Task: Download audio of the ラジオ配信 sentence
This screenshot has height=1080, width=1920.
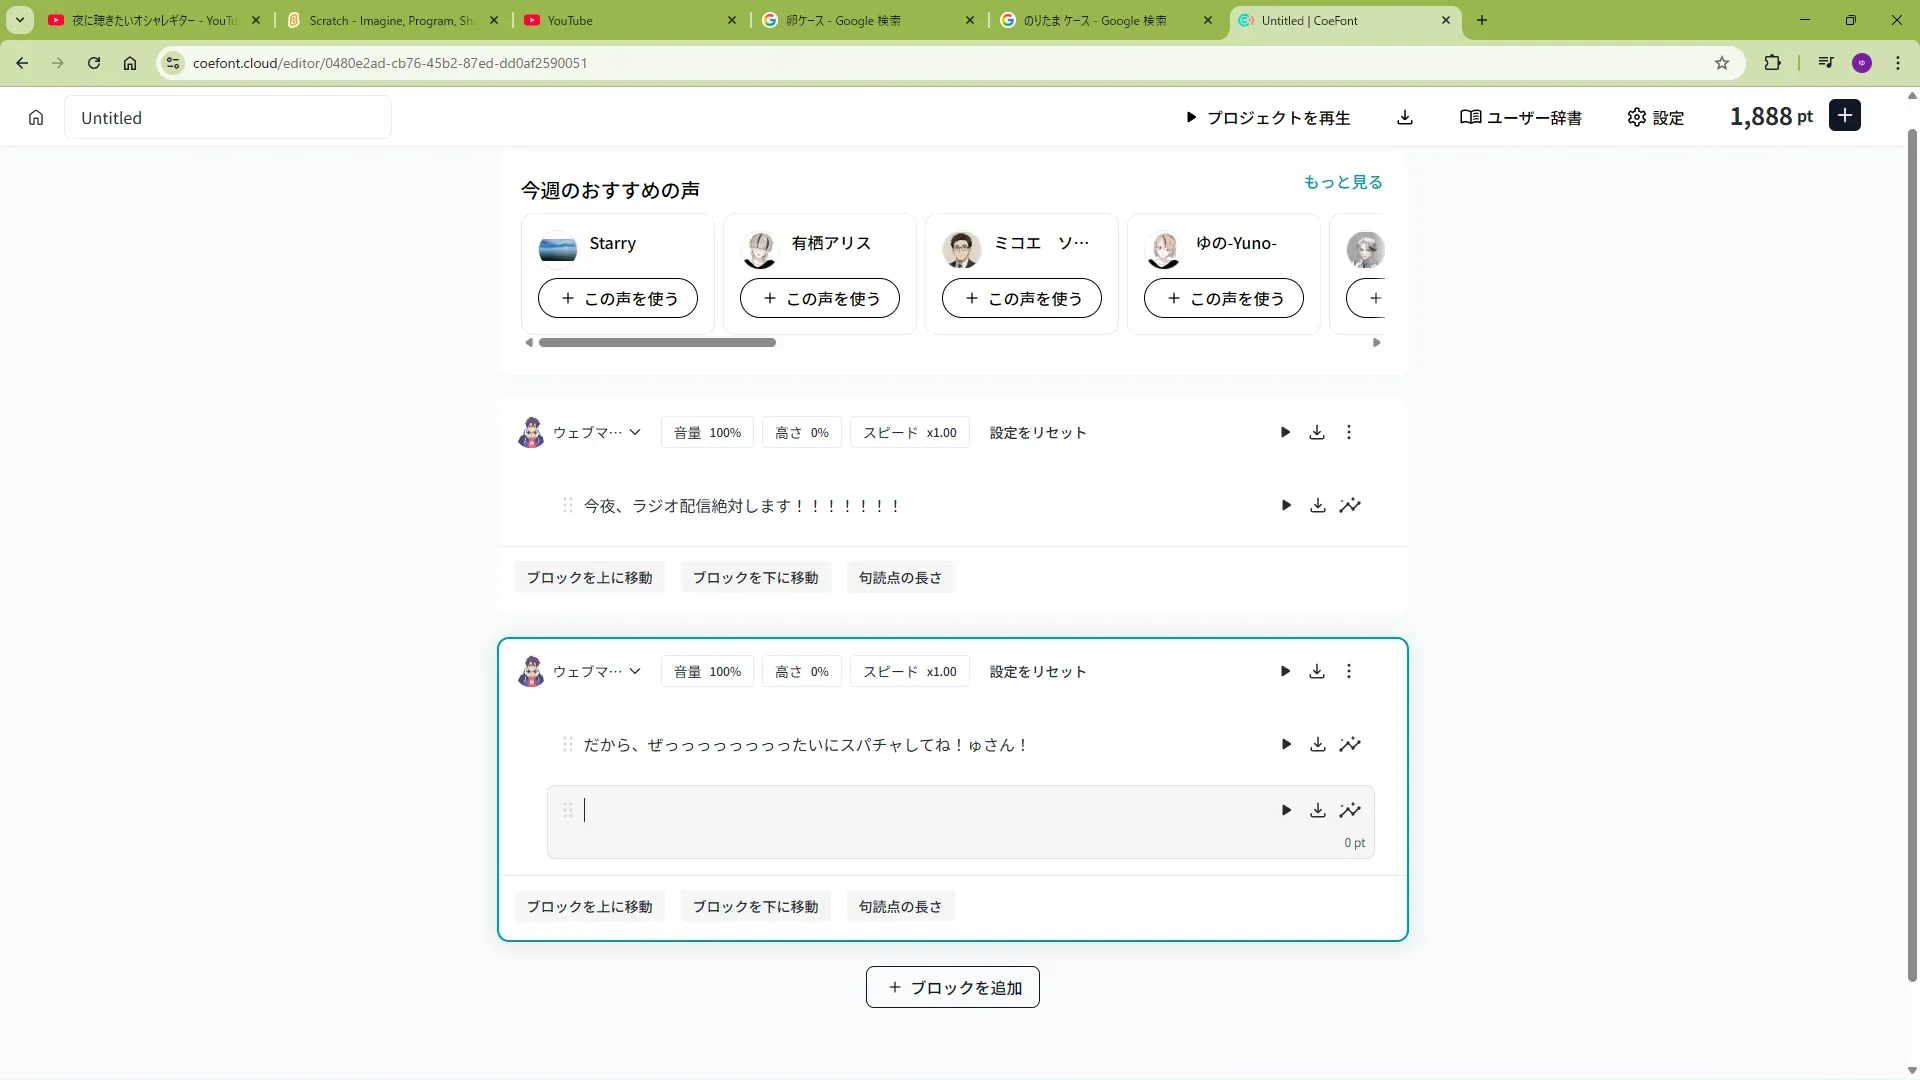Action: [x=1318, y=506]
